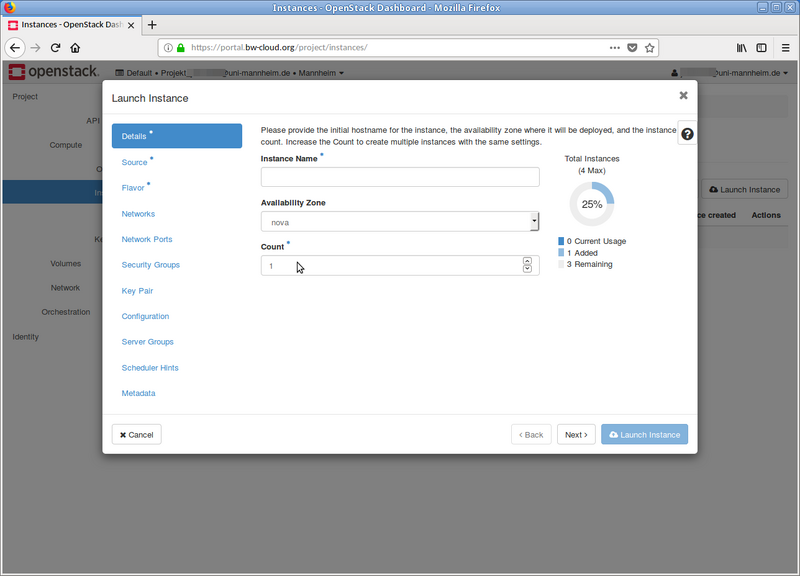Open the Firefox sidebars icon

click(x=761, y=47)
